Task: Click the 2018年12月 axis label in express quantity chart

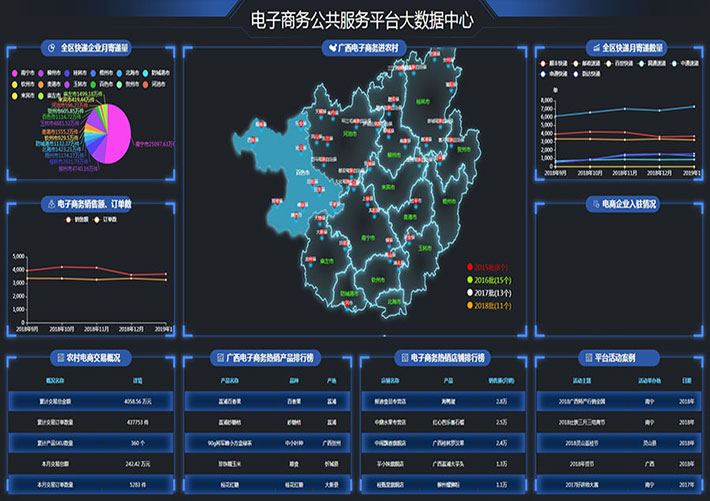Action: 659,173
